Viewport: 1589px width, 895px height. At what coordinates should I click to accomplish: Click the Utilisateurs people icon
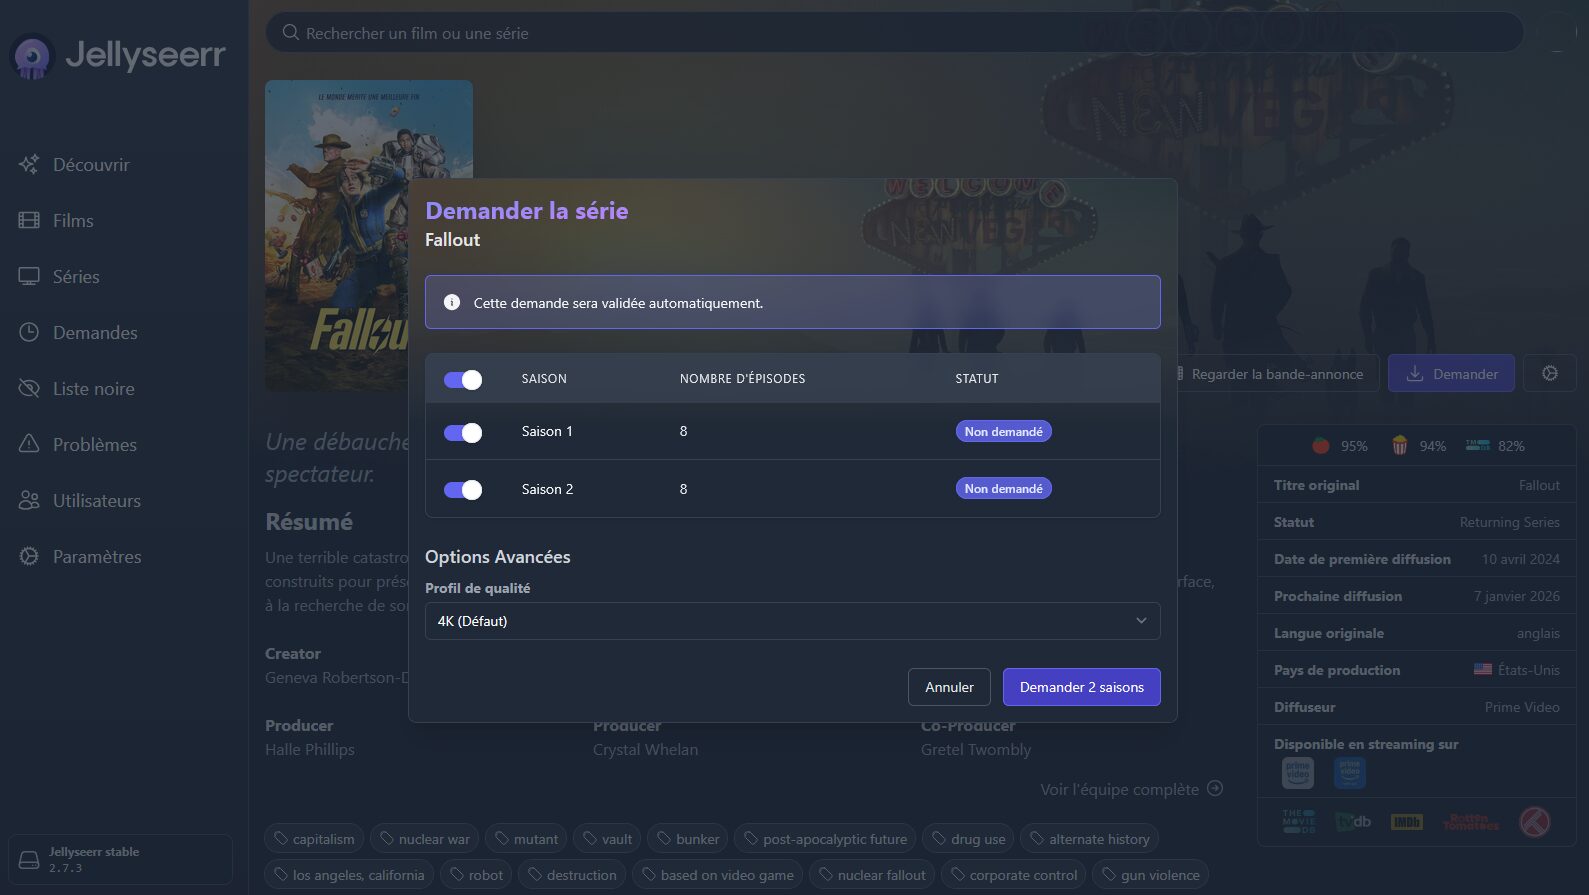click(29, 501)
